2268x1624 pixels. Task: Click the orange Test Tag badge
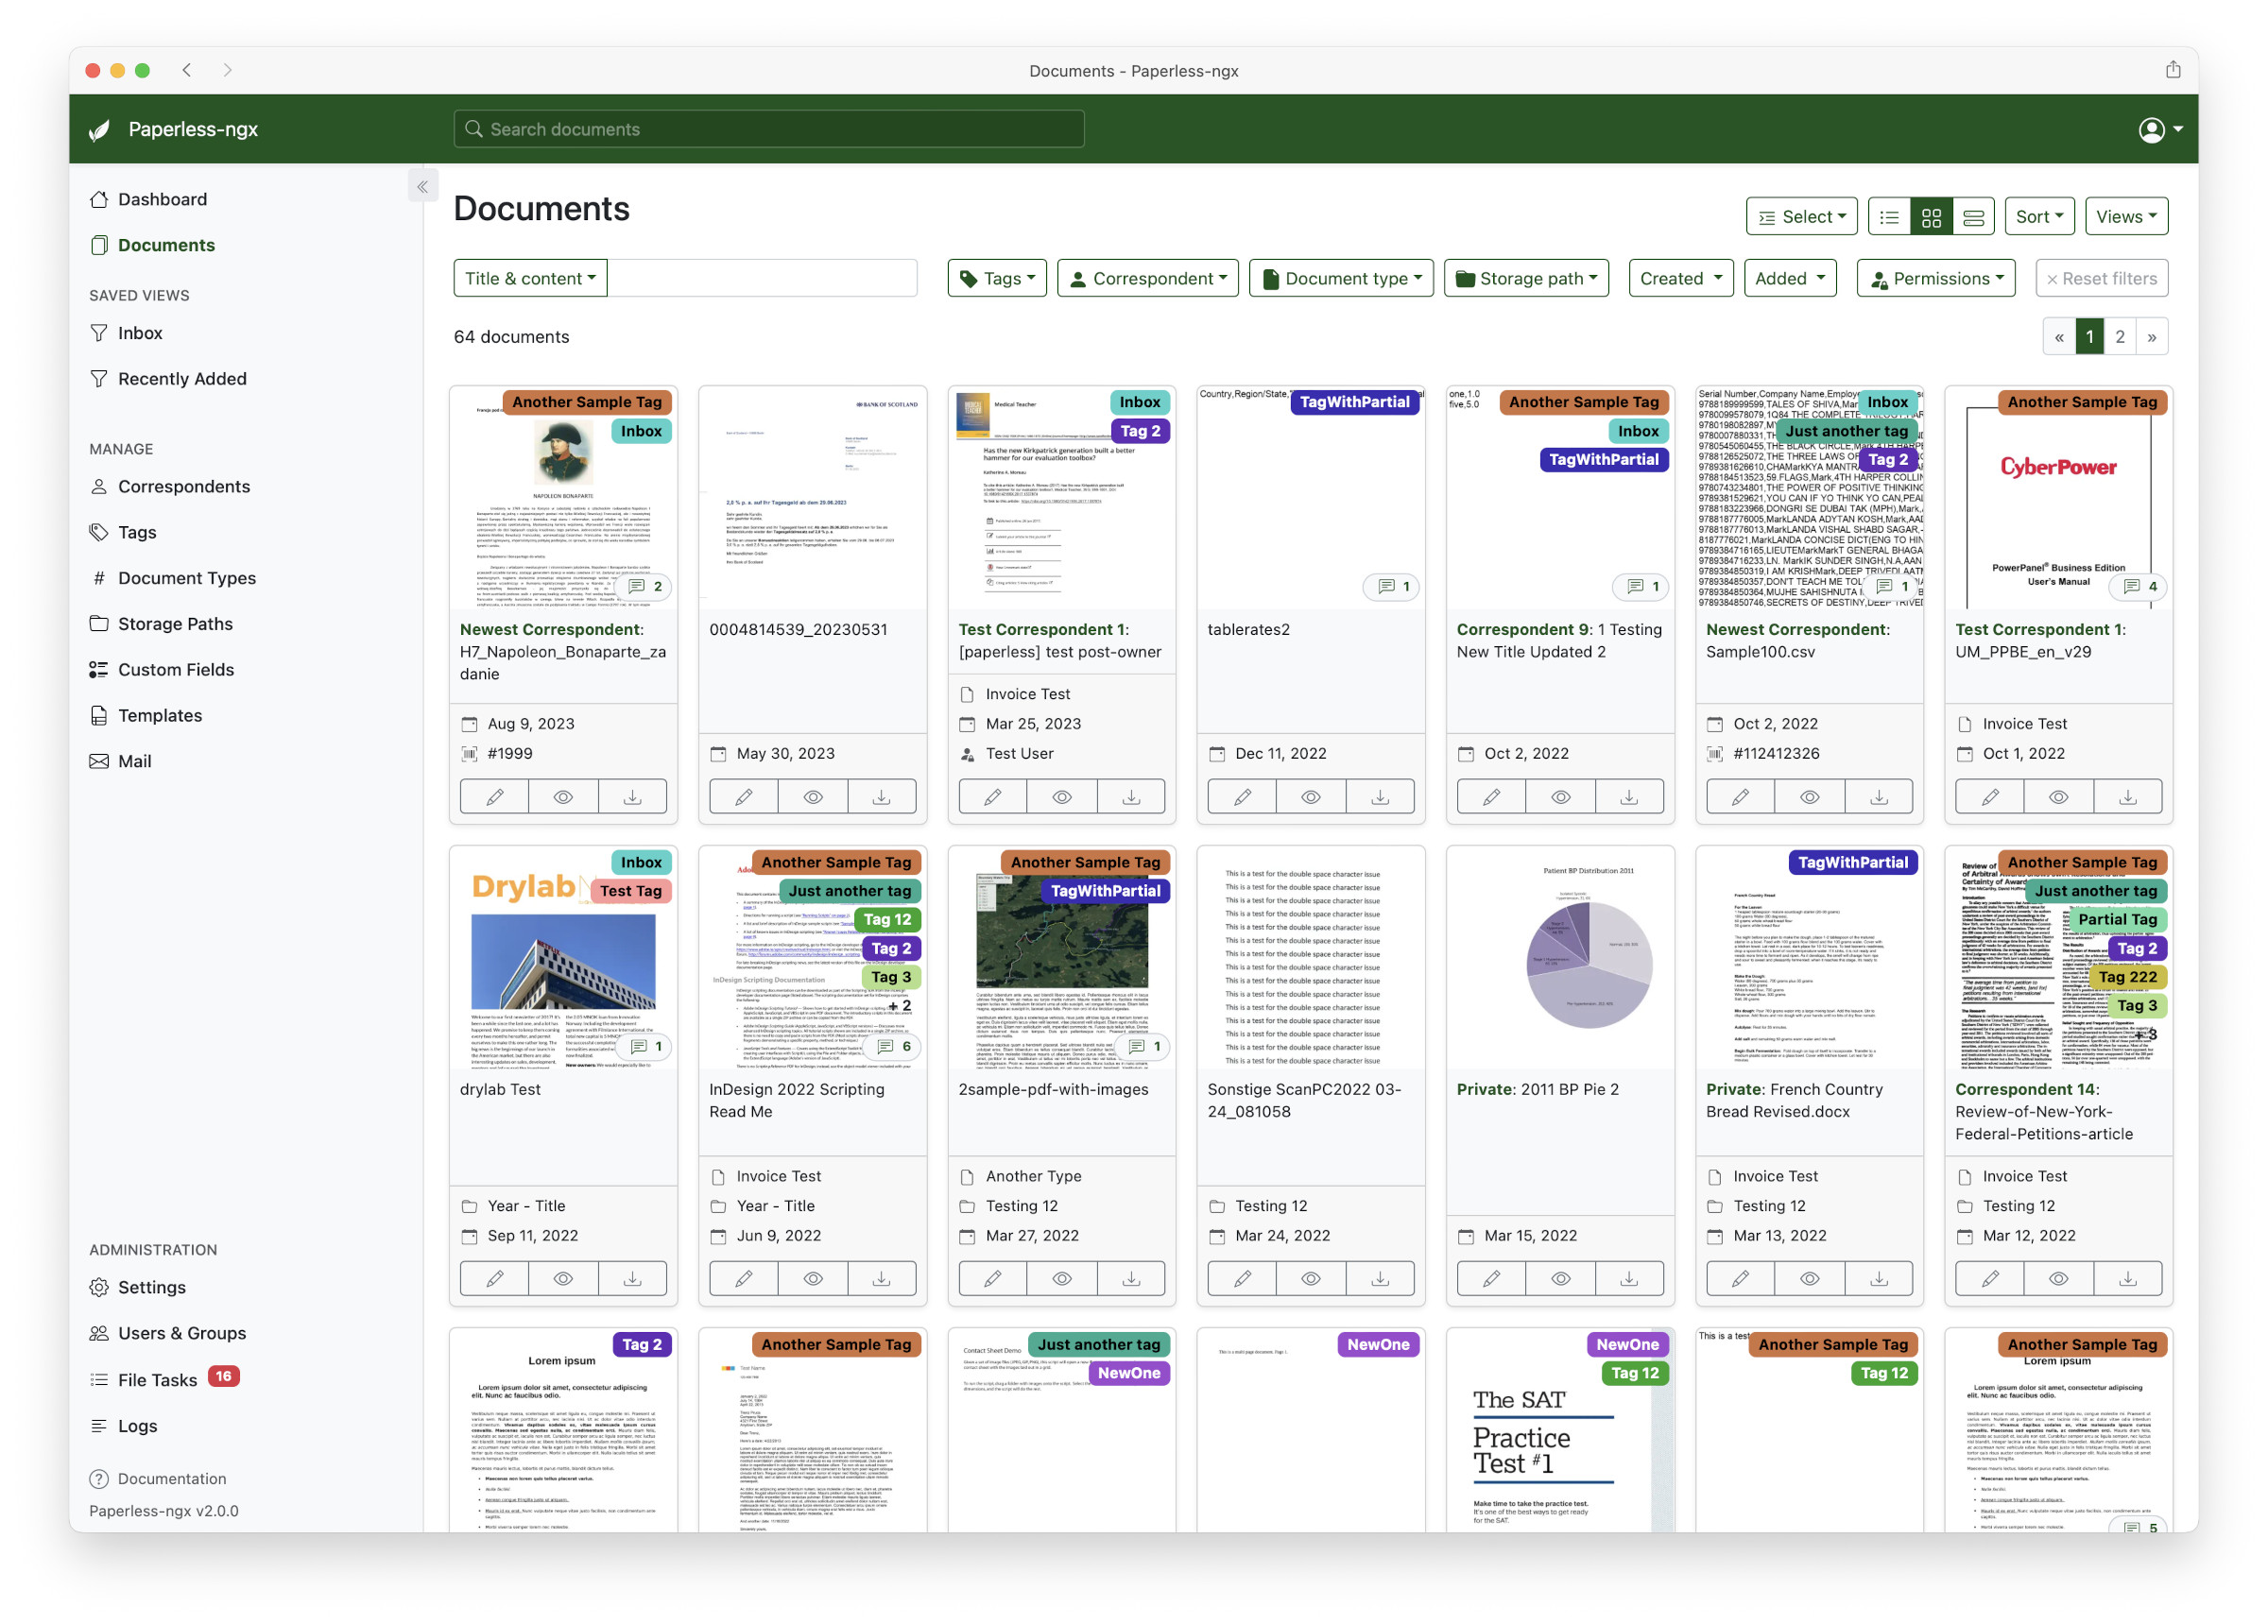pos(630,891)
